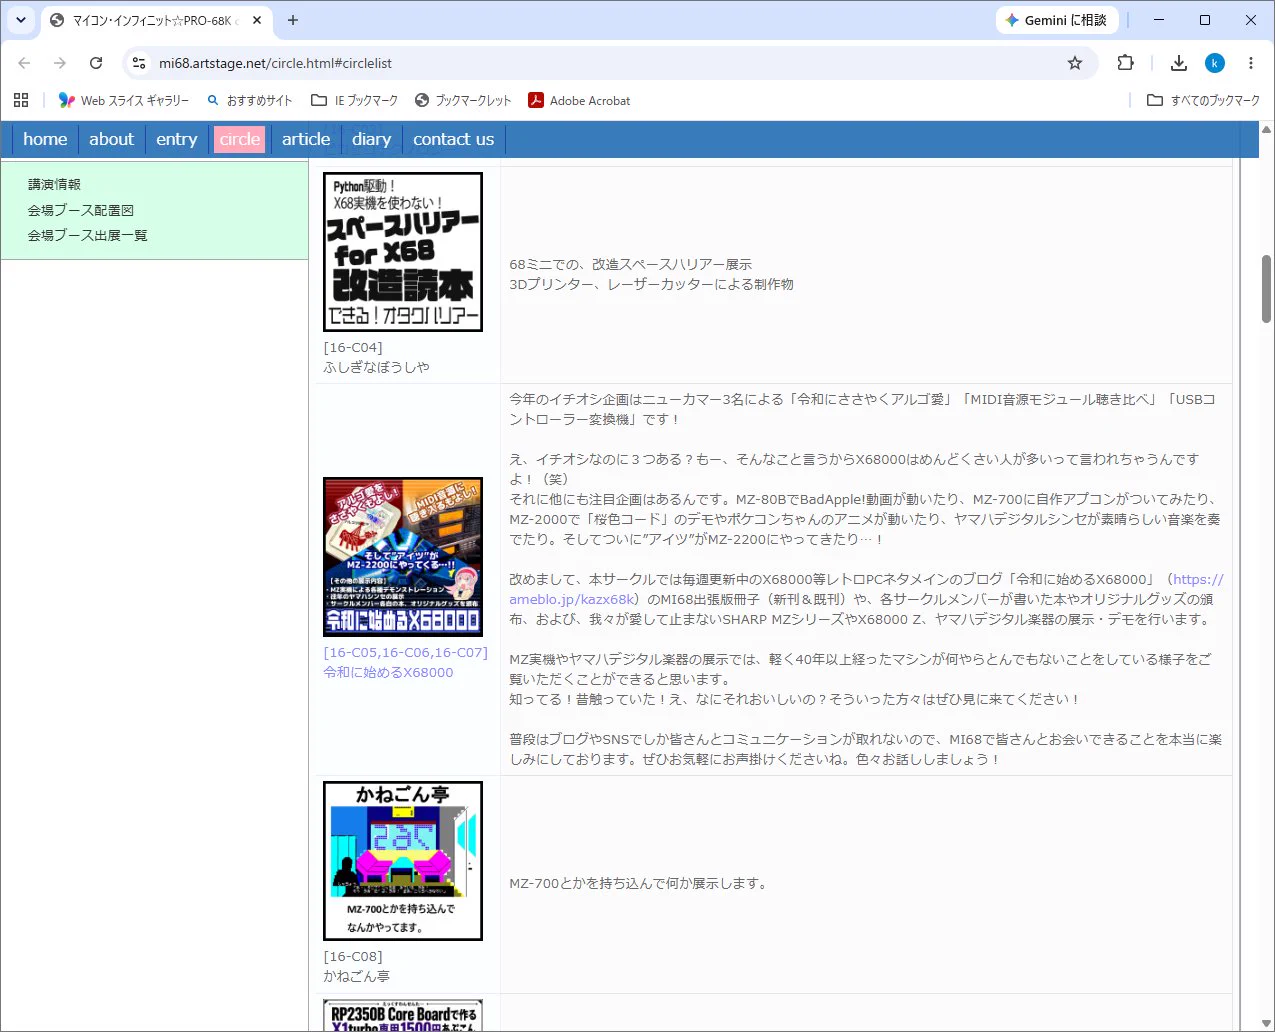Open the downloads icon
Screen dimensions: 1275x1032
click(x=1179, y=63)
